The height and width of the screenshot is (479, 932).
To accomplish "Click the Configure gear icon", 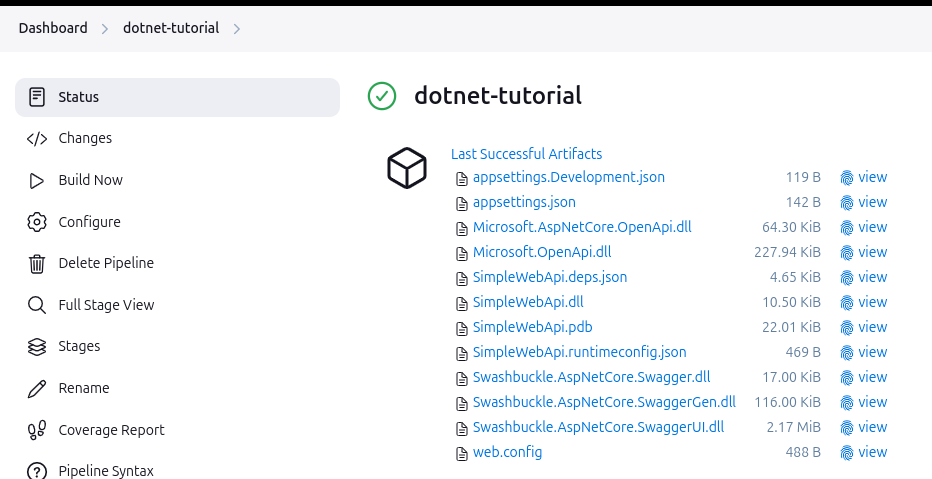I will coord(37,222).
